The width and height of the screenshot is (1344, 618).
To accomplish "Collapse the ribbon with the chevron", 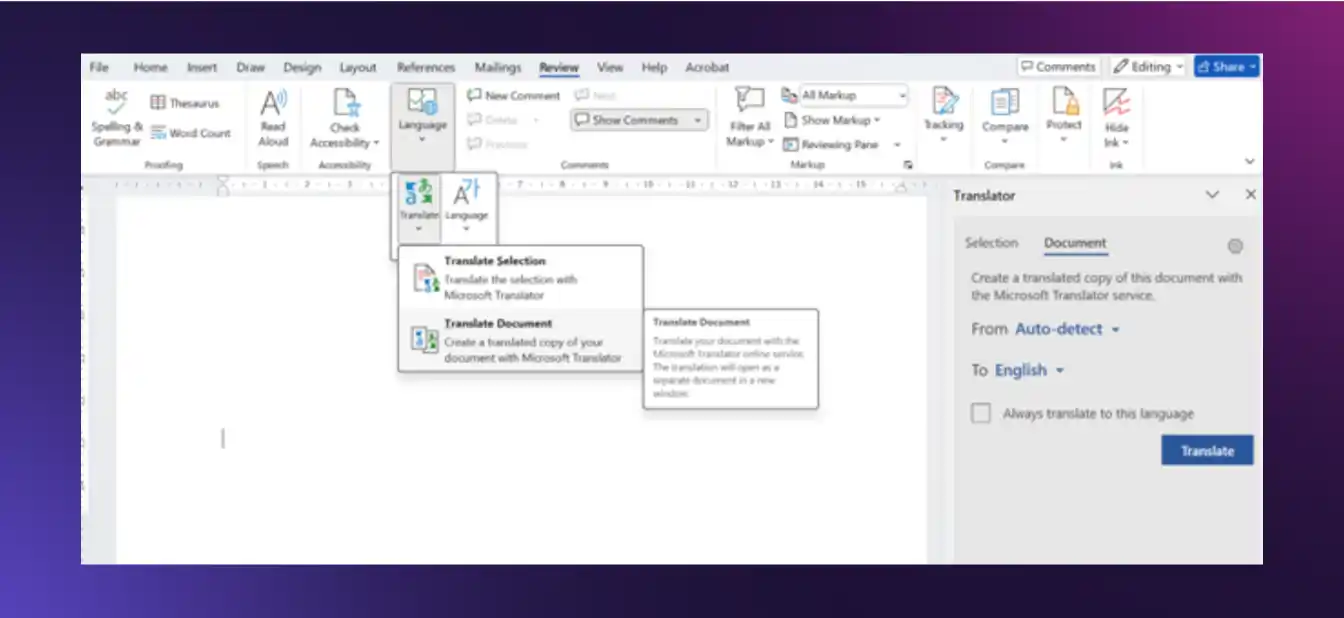I will (1249, 161).
